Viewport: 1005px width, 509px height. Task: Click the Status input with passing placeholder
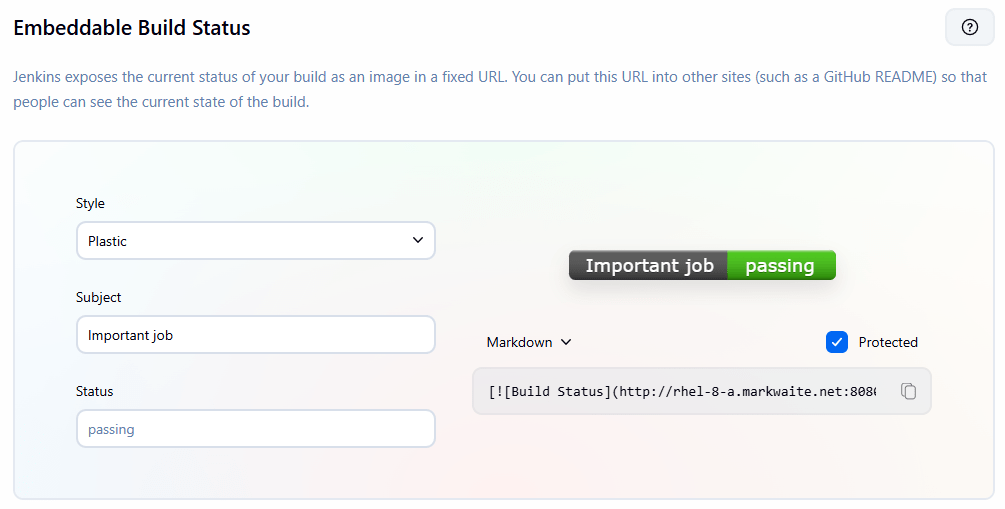pyautogui.click(x=256, y=429)
